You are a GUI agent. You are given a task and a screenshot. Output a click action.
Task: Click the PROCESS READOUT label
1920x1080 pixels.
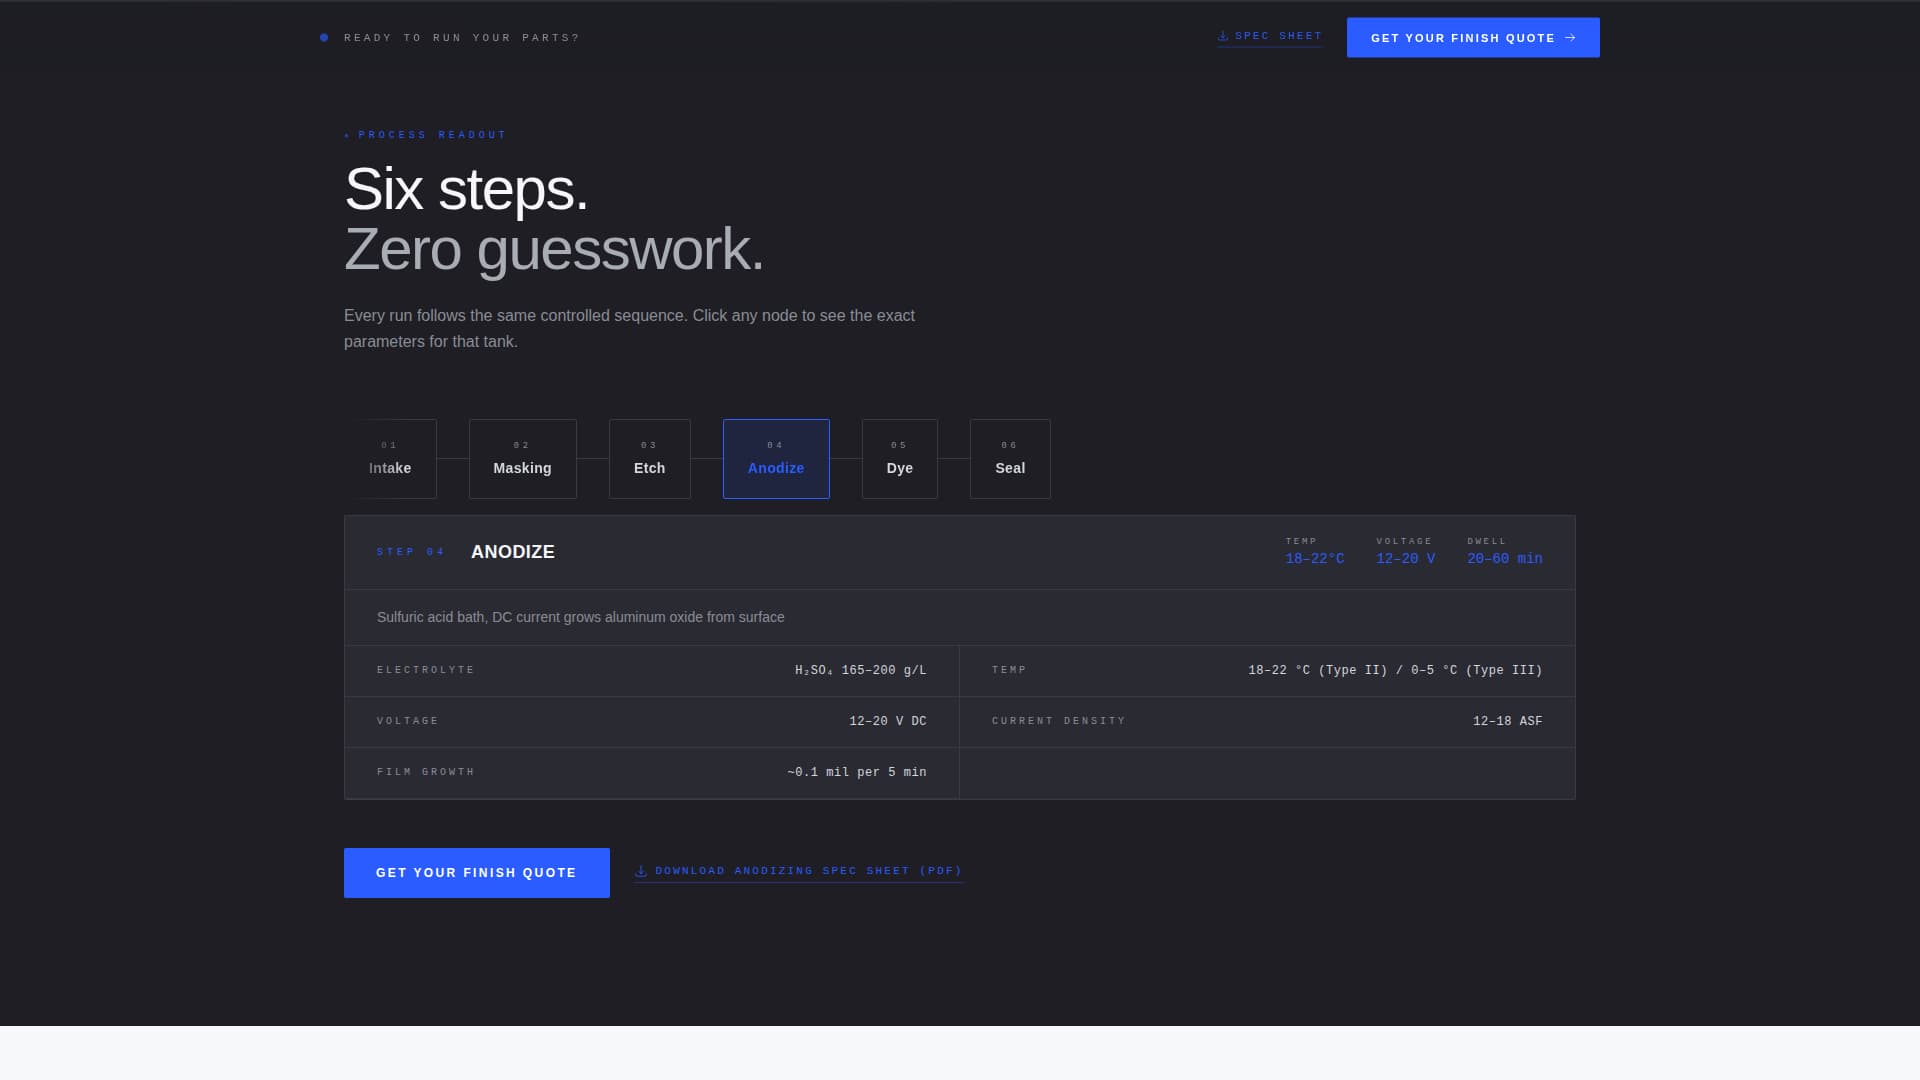431,134
